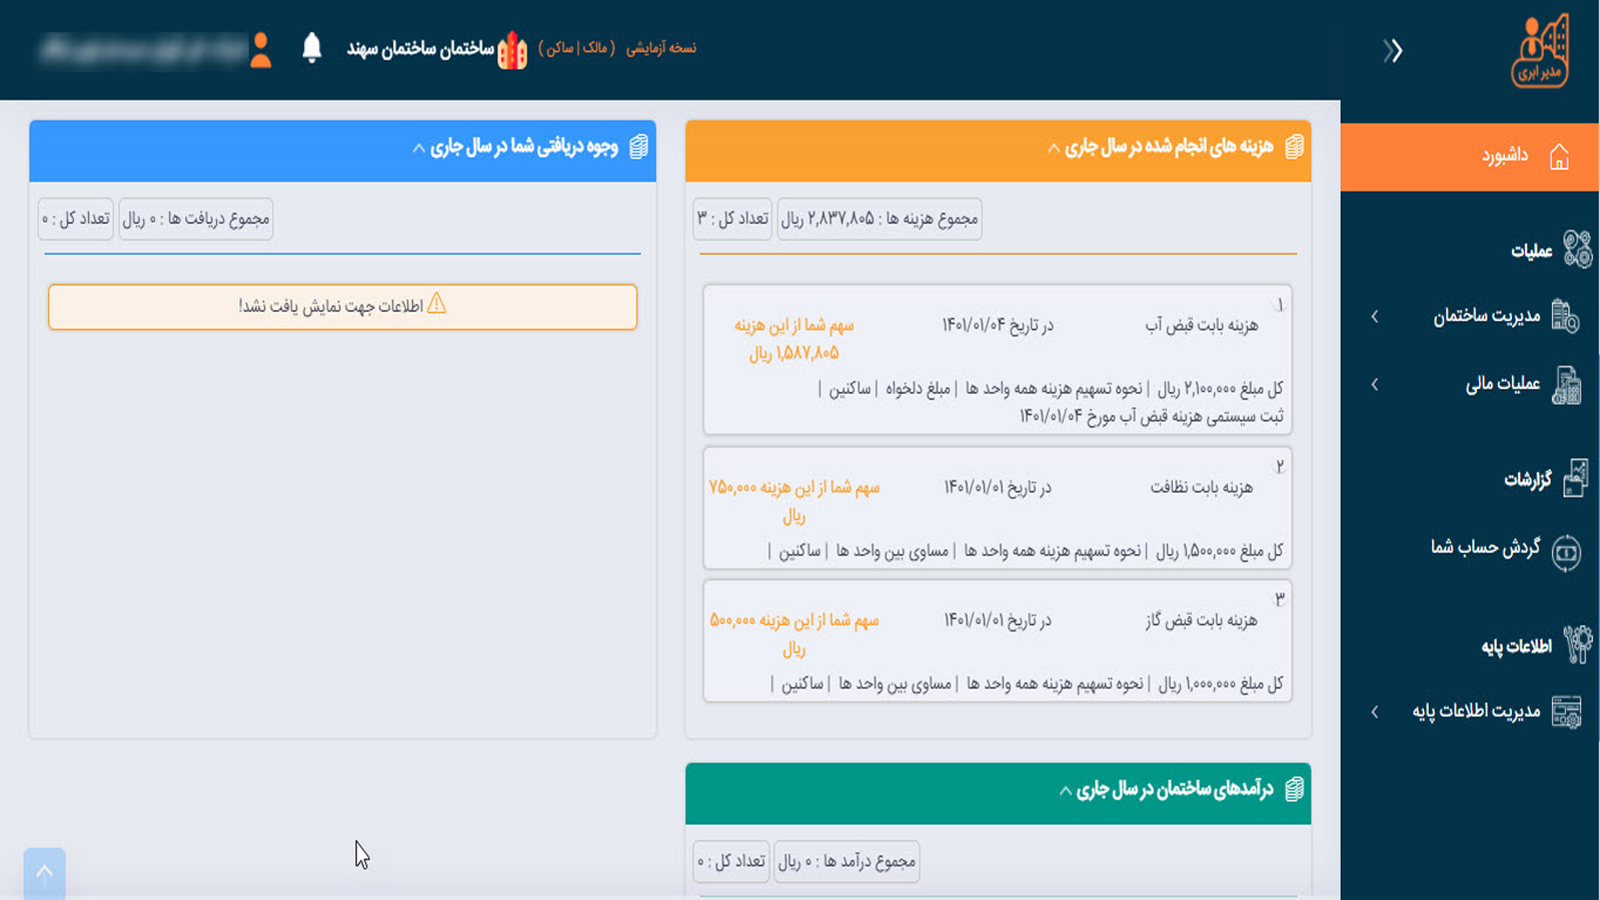
Task: Collapse the درآمدهای ساختمان panel chevron
Action: point(1065,791)
